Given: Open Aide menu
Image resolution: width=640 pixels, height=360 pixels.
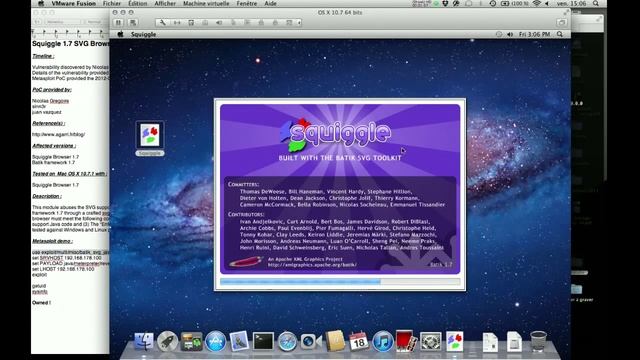Looking at the screenshot, I should (x=270, y=3).
